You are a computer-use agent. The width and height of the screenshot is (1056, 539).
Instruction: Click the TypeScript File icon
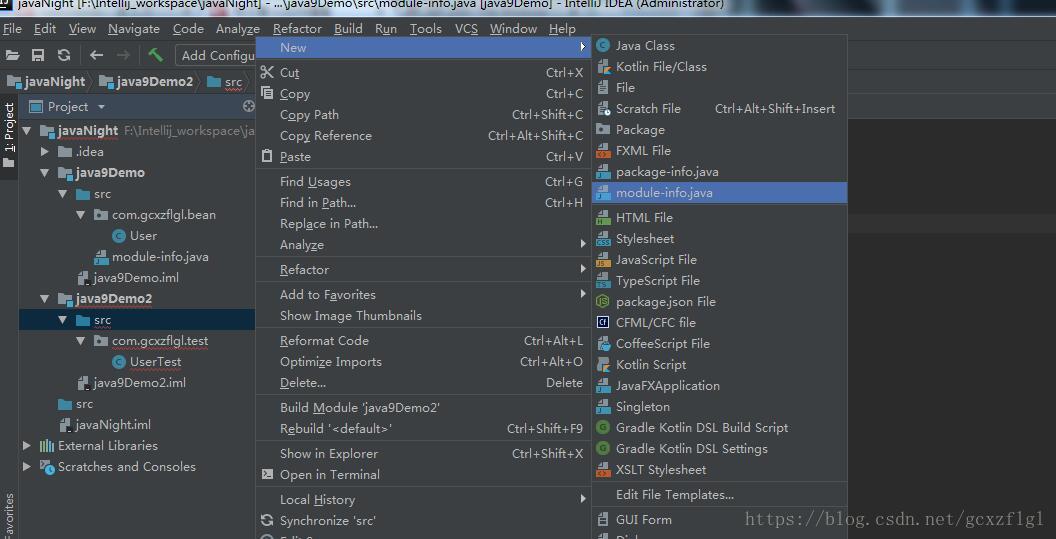pos(603,280)
